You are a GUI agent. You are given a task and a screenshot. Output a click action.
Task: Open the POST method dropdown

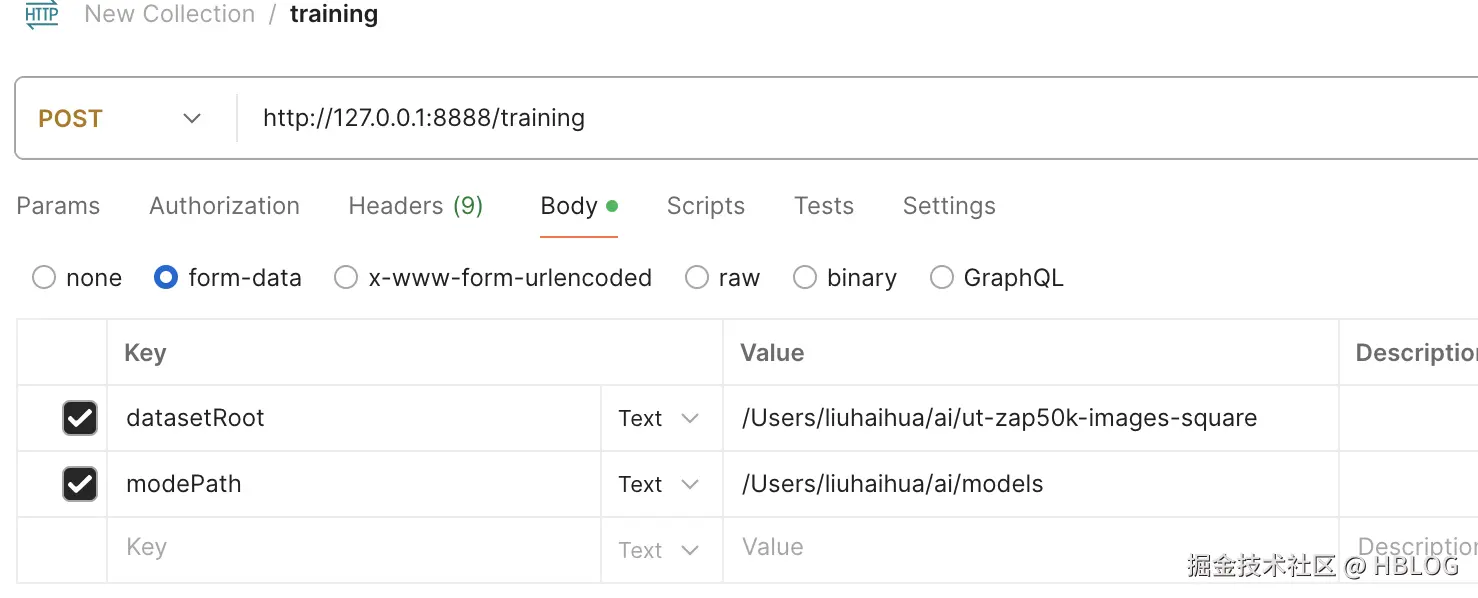tap(120, 118)
